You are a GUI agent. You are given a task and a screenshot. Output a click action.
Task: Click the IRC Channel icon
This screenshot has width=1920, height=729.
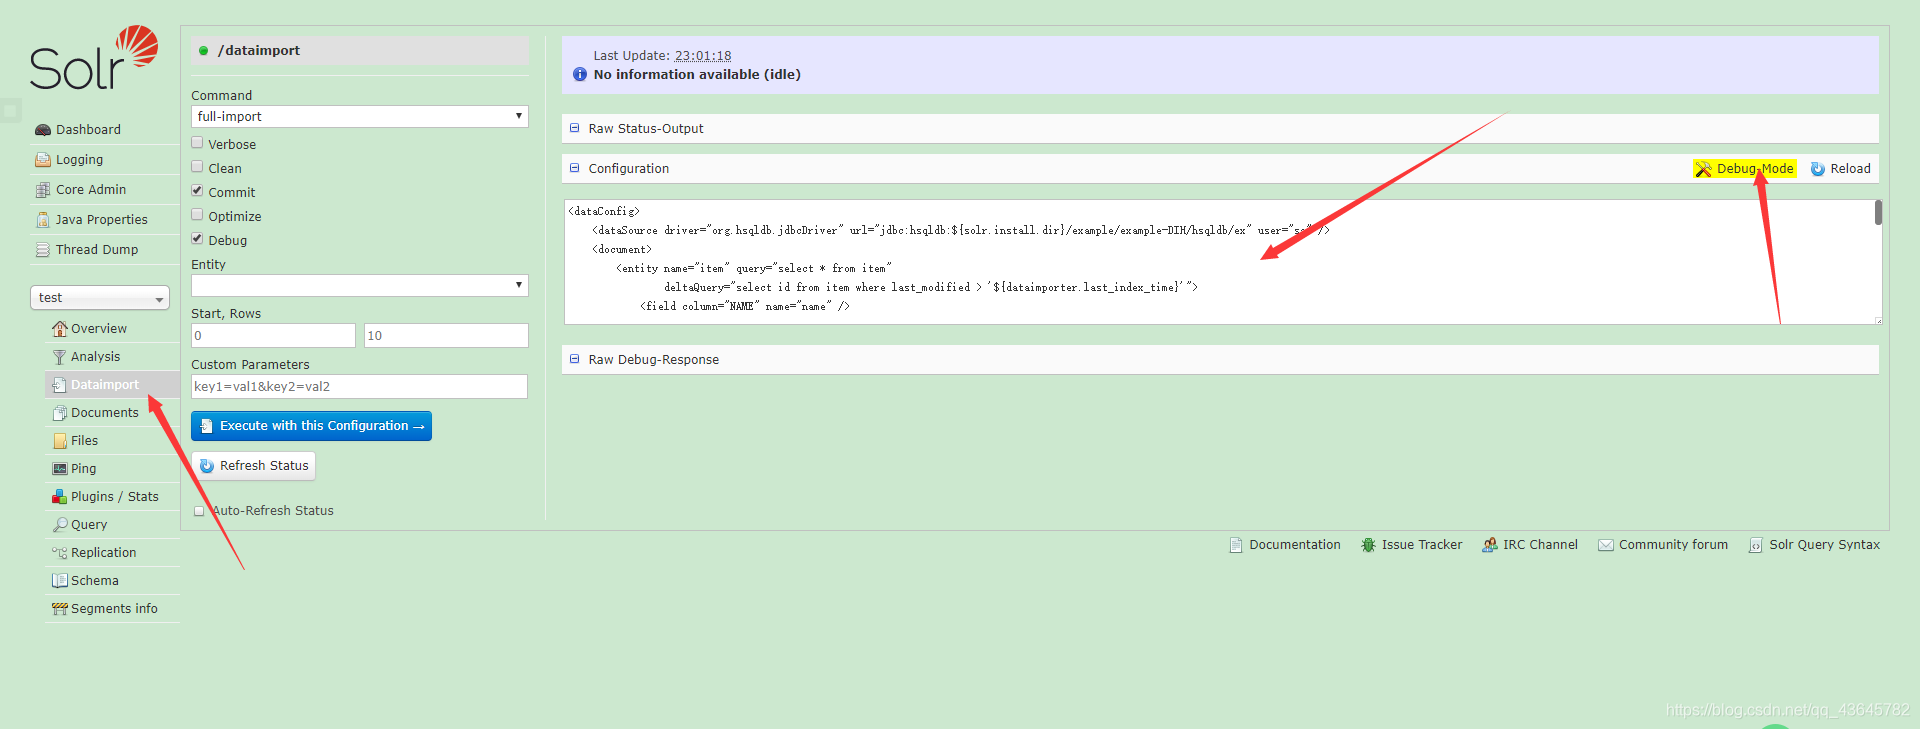[x=1490, y=545]
